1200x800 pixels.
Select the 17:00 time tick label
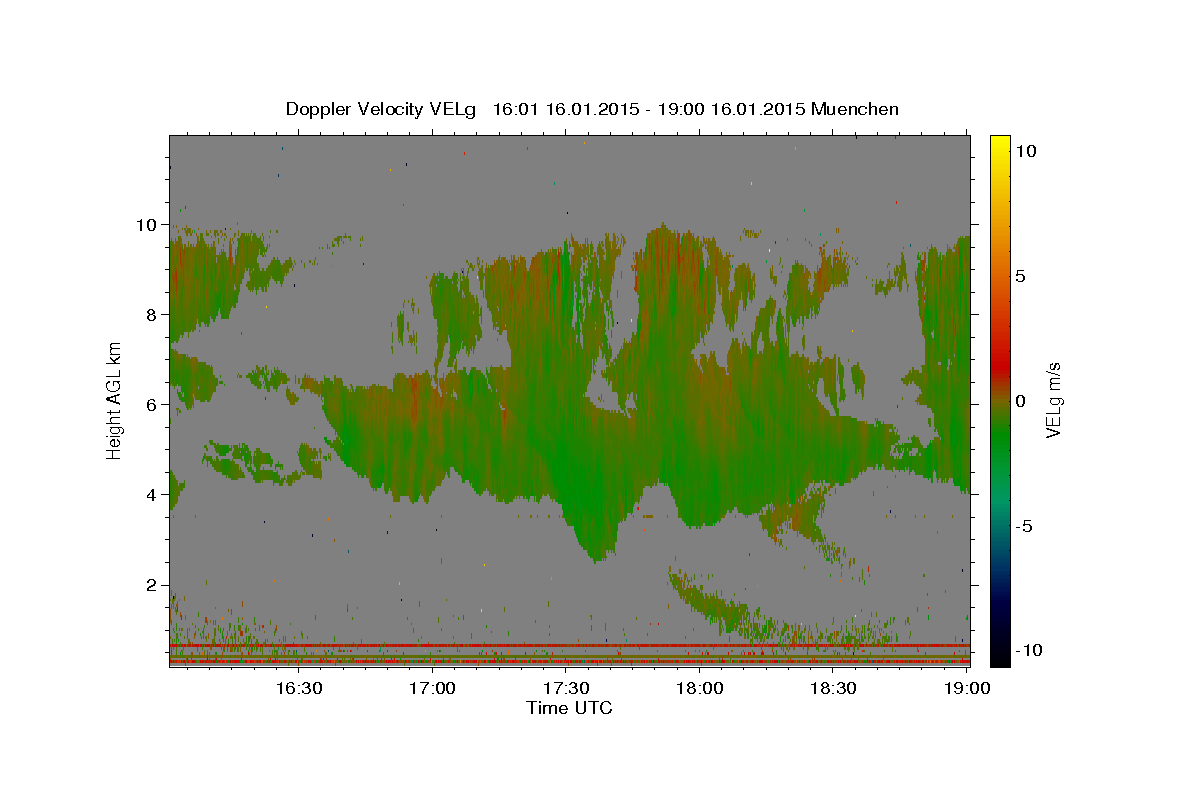coord(432,689)
